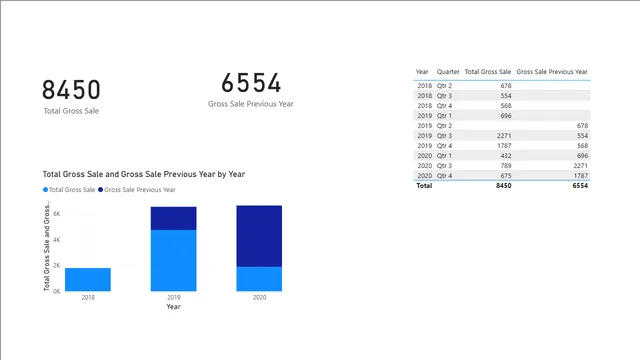Click the 6K y-axis tick label
The width and height of the screenshot is (640, 360).
(x=57, y=214)
